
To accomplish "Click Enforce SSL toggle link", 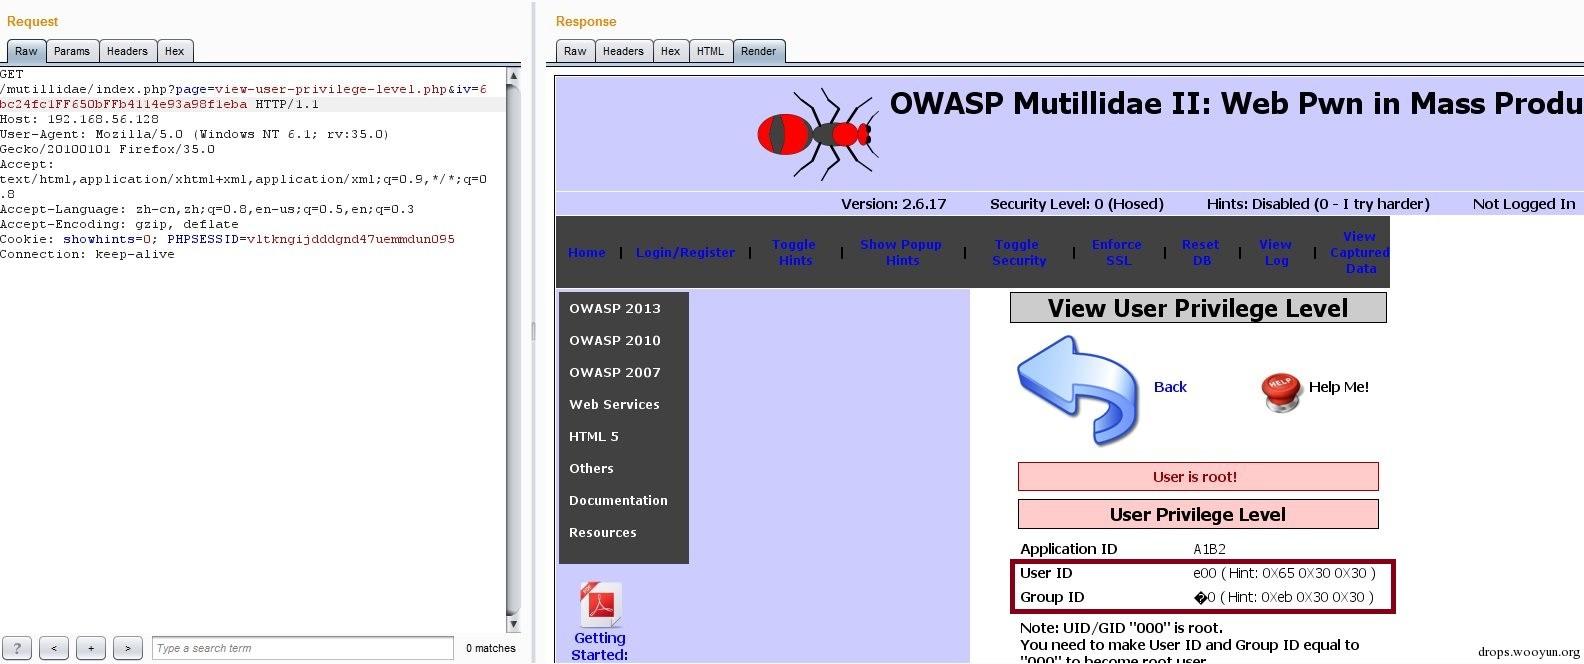I will click(x=1117, y=252).
